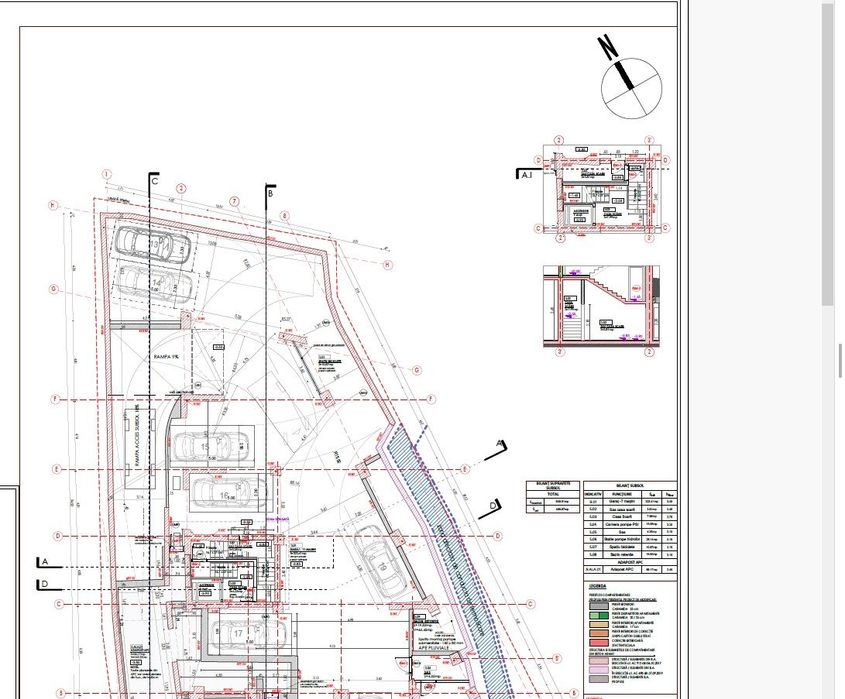Click grid axis bubble 1

(107, 175)
